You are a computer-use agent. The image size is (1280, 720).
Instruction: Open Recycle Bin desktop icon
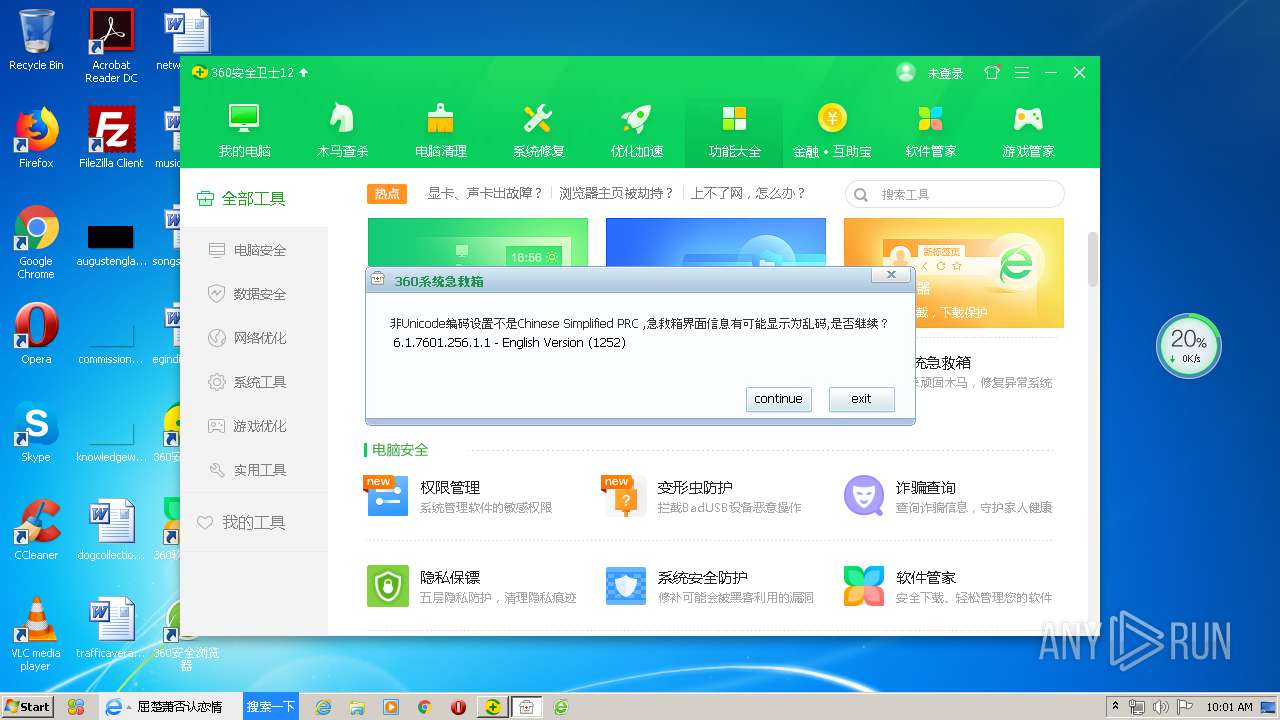[36, 40]
